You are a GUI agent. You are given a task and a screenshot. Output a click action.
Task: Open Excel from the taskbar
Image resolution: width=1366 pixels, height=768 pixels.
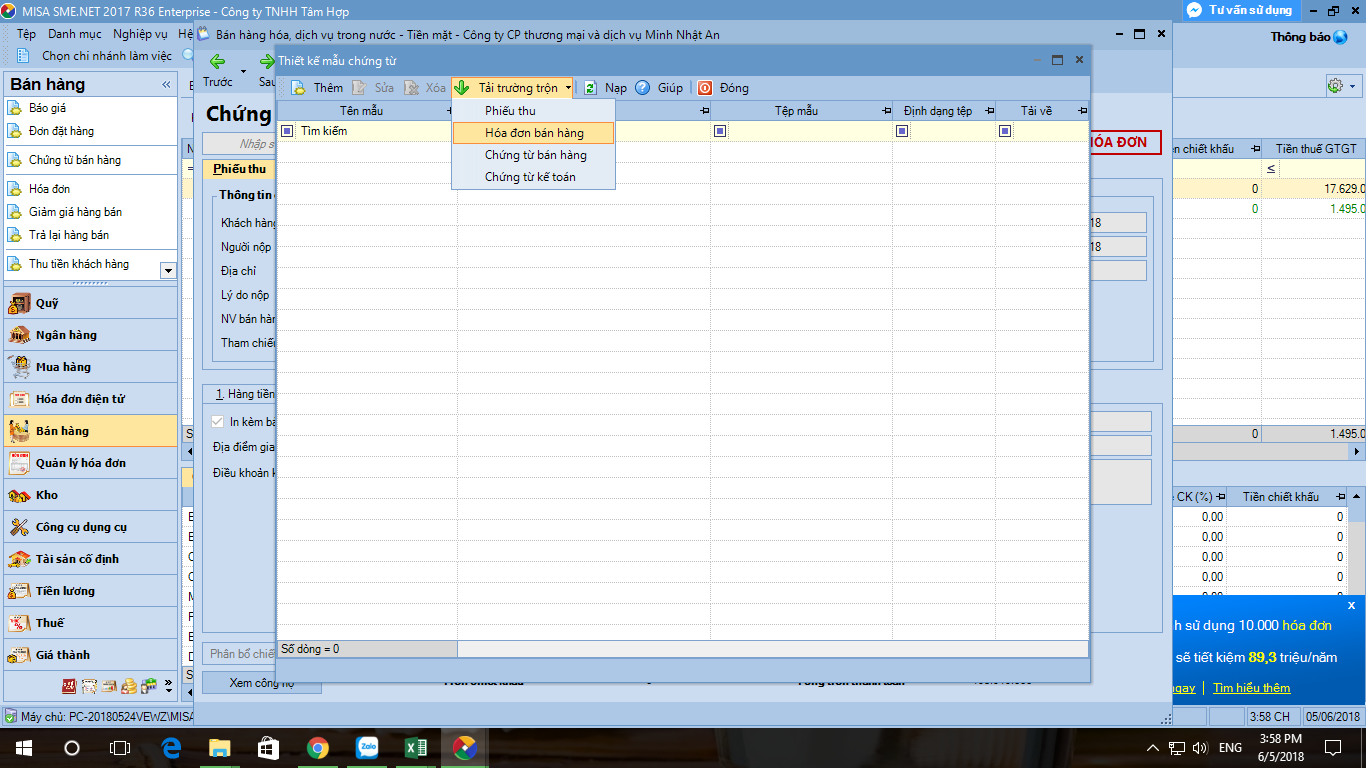coord(416,747)
